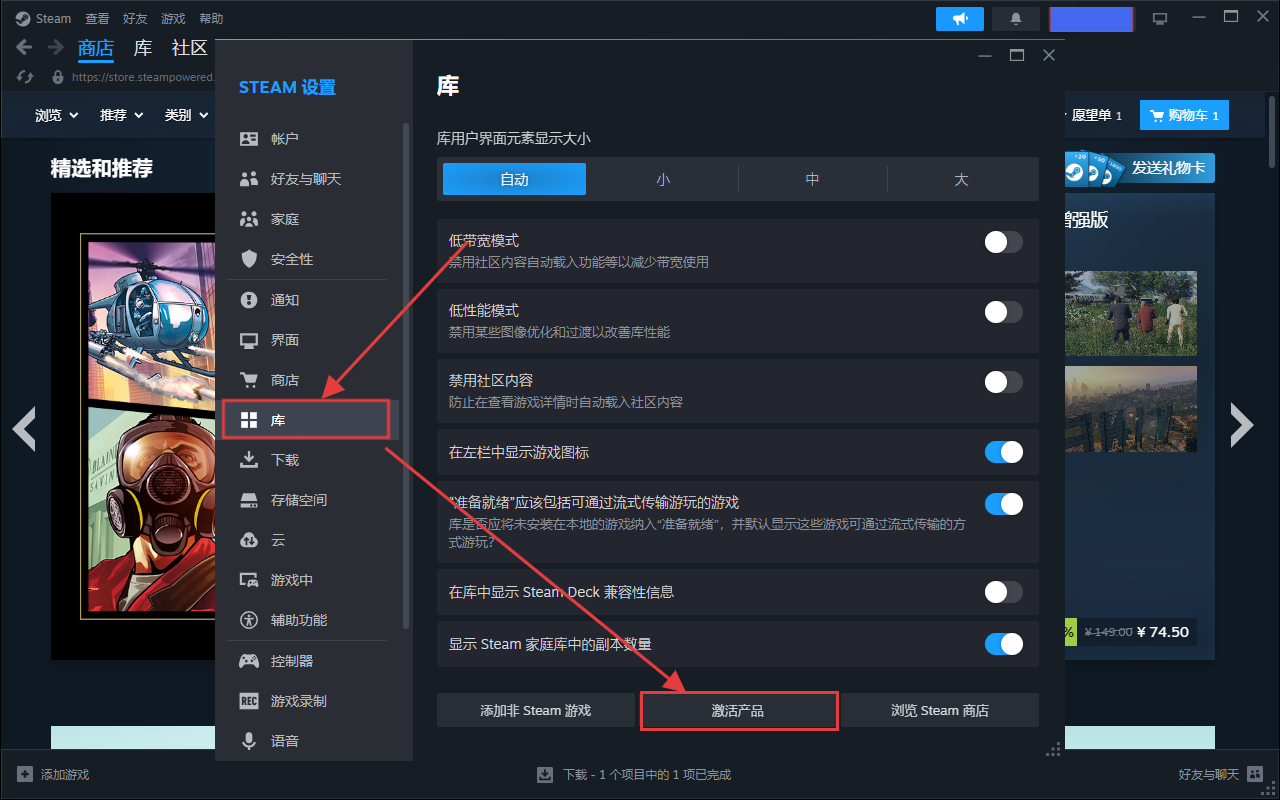Open the 游戏 menu in the title bar

click(x=173, y=19)
